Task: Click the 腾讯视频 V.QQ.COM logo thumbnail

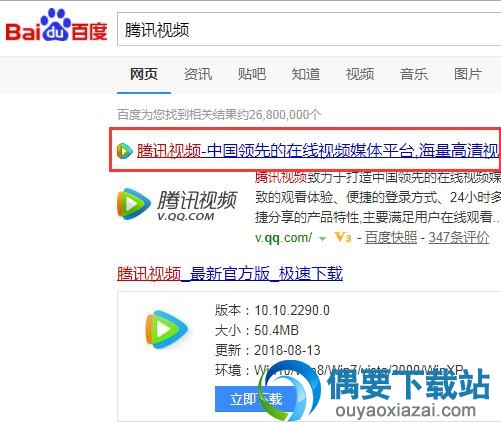Action: [177, 204]
